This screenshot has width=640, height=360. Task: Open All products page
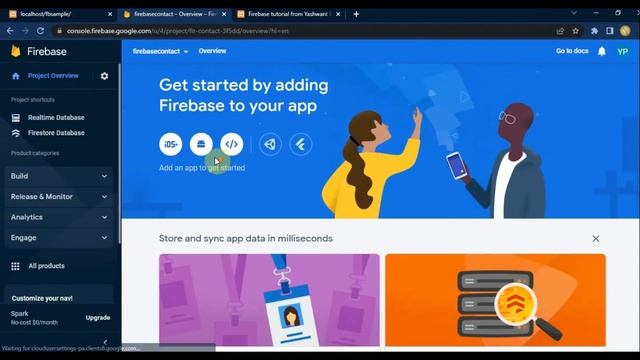[x=47, y=266]
